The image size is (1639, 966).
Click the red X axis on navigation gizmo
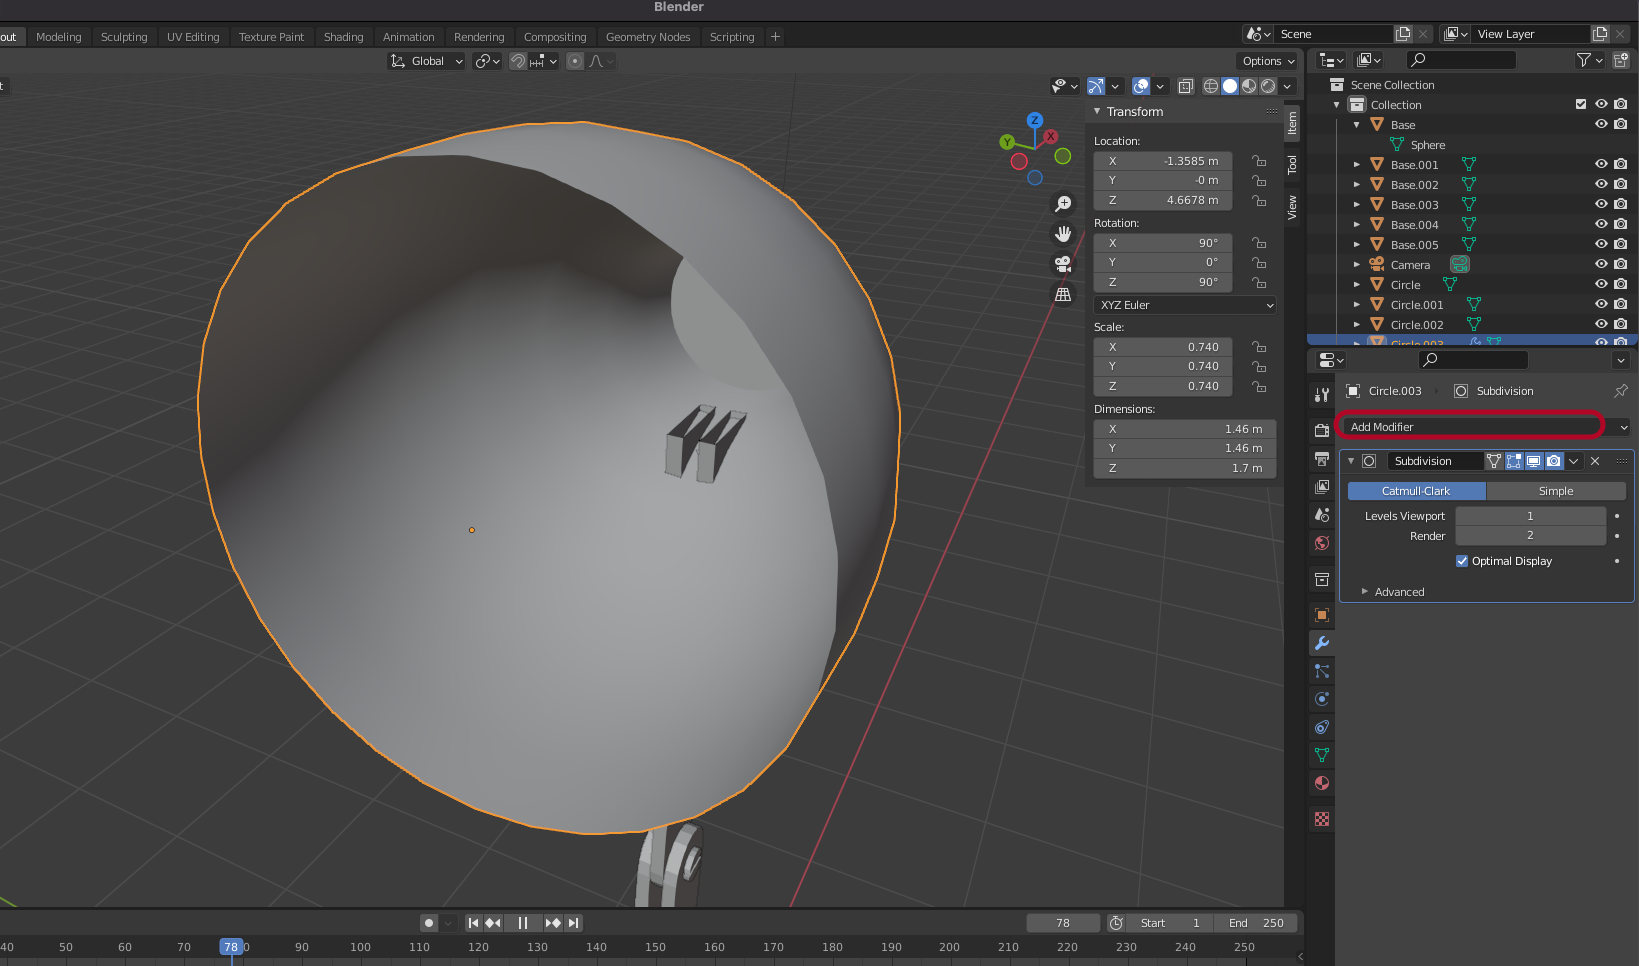pyautogui.click(x=1050, y=136)
